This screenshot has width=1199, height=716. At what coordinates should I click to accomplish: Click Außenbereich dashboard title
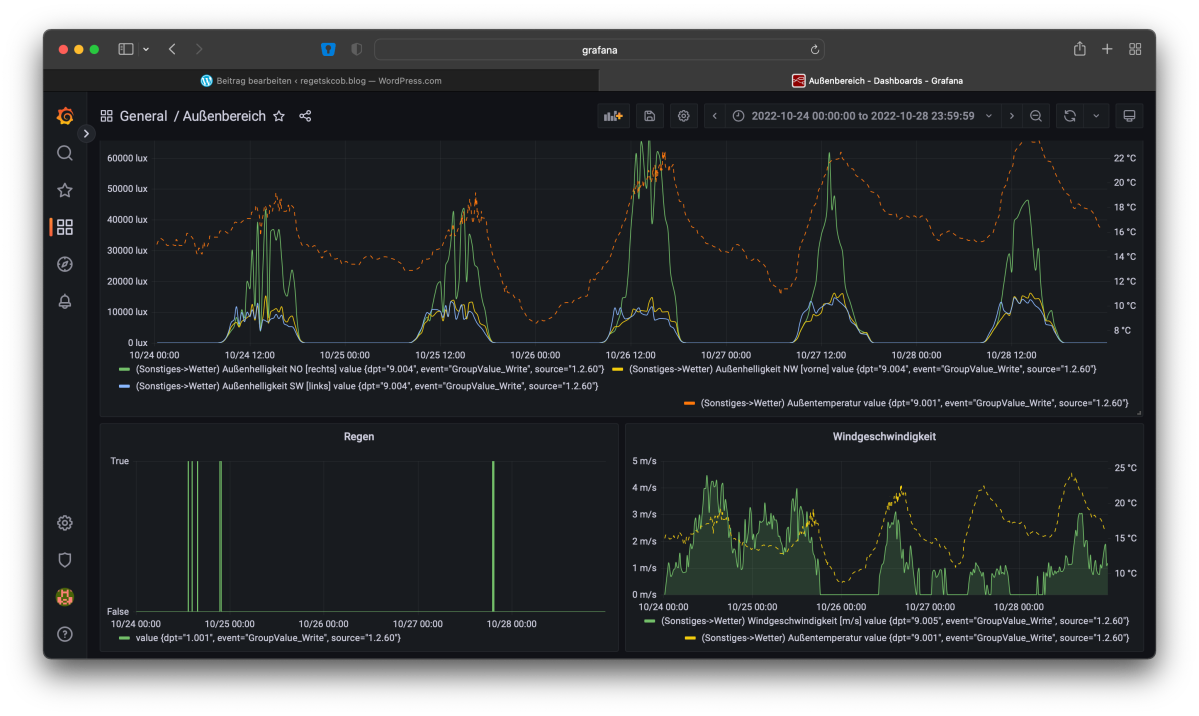pyautogui.click(x=224, y=116)
